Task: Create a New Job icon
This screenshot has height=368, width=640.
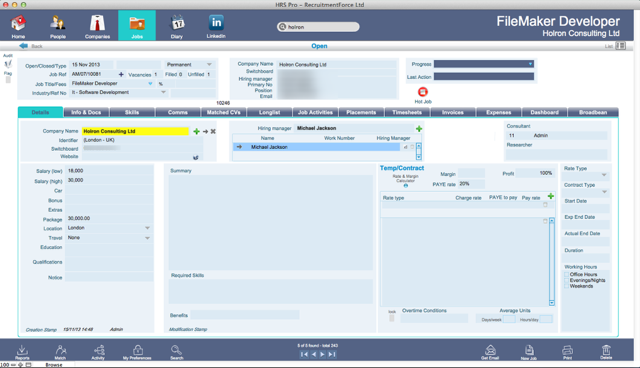Action: pos(529,350)
